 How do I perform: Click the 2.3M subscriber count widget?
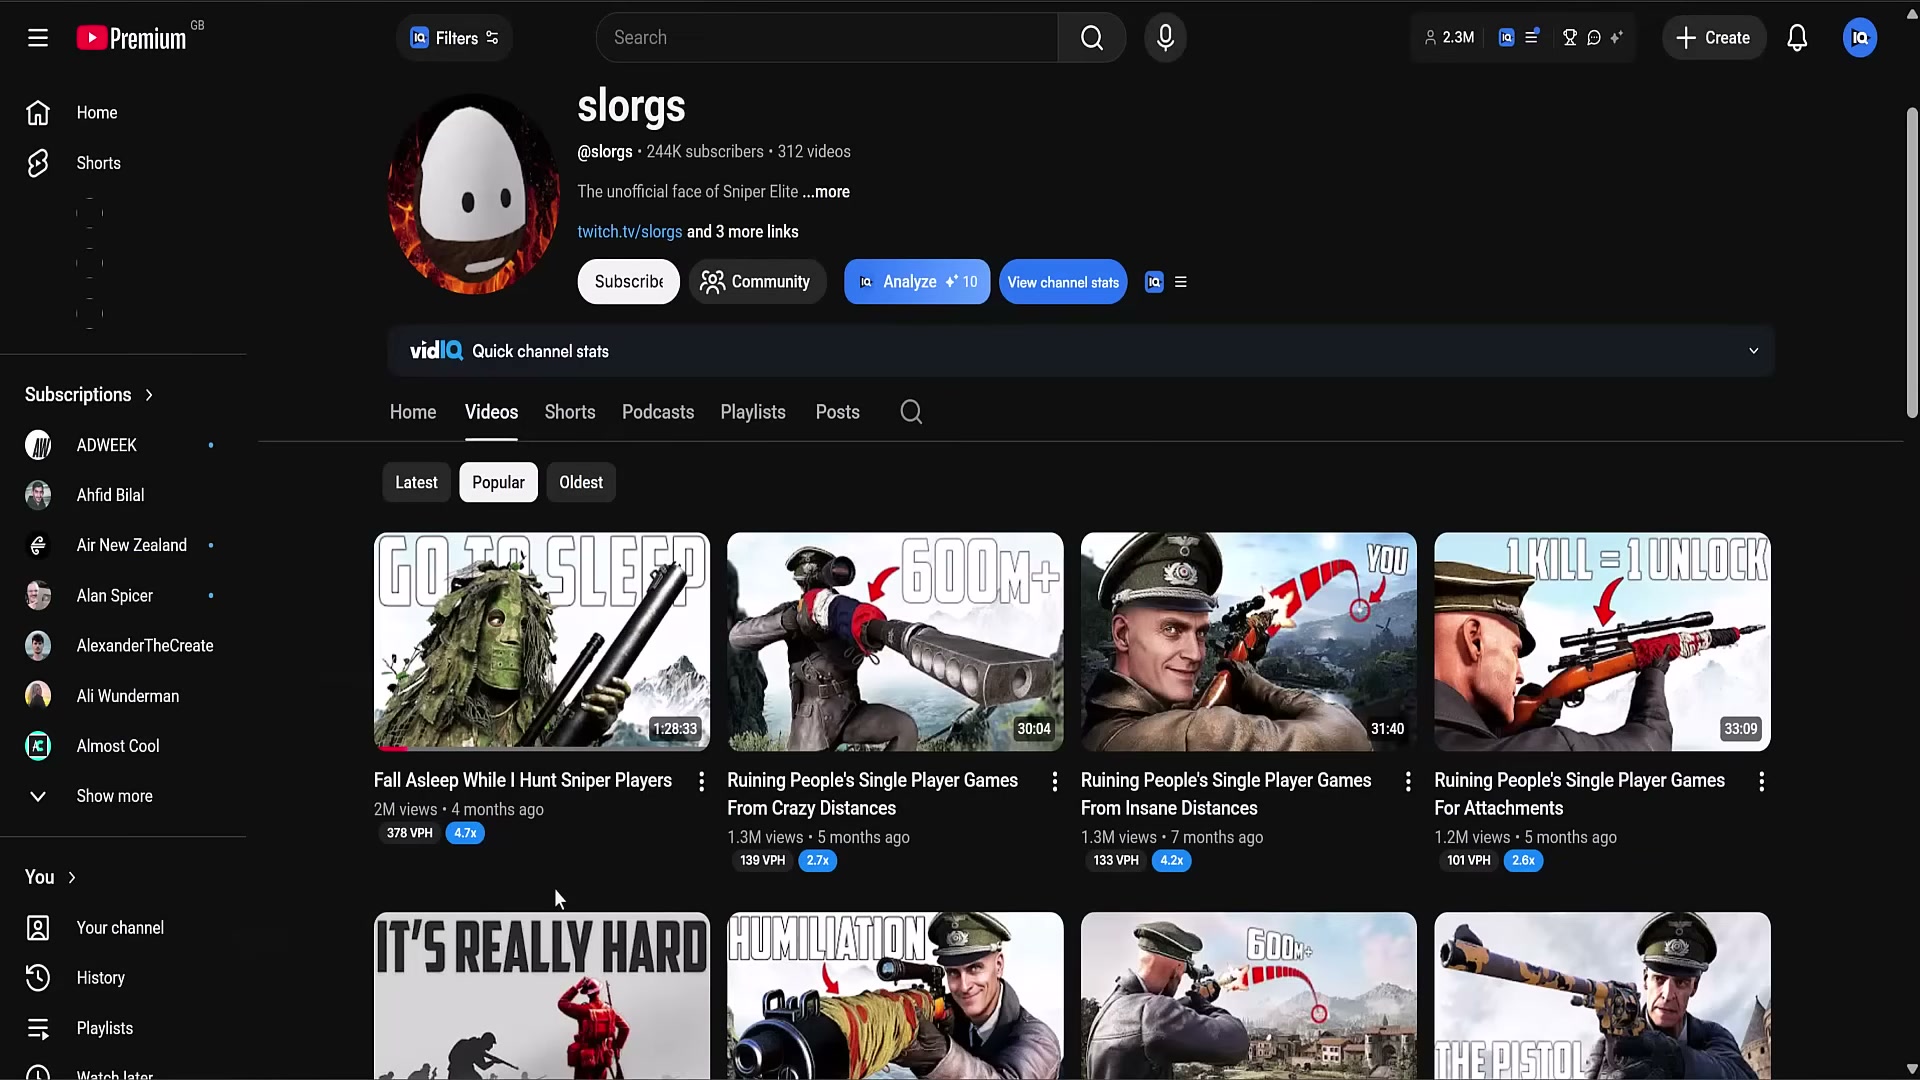tap(1449, 38)
